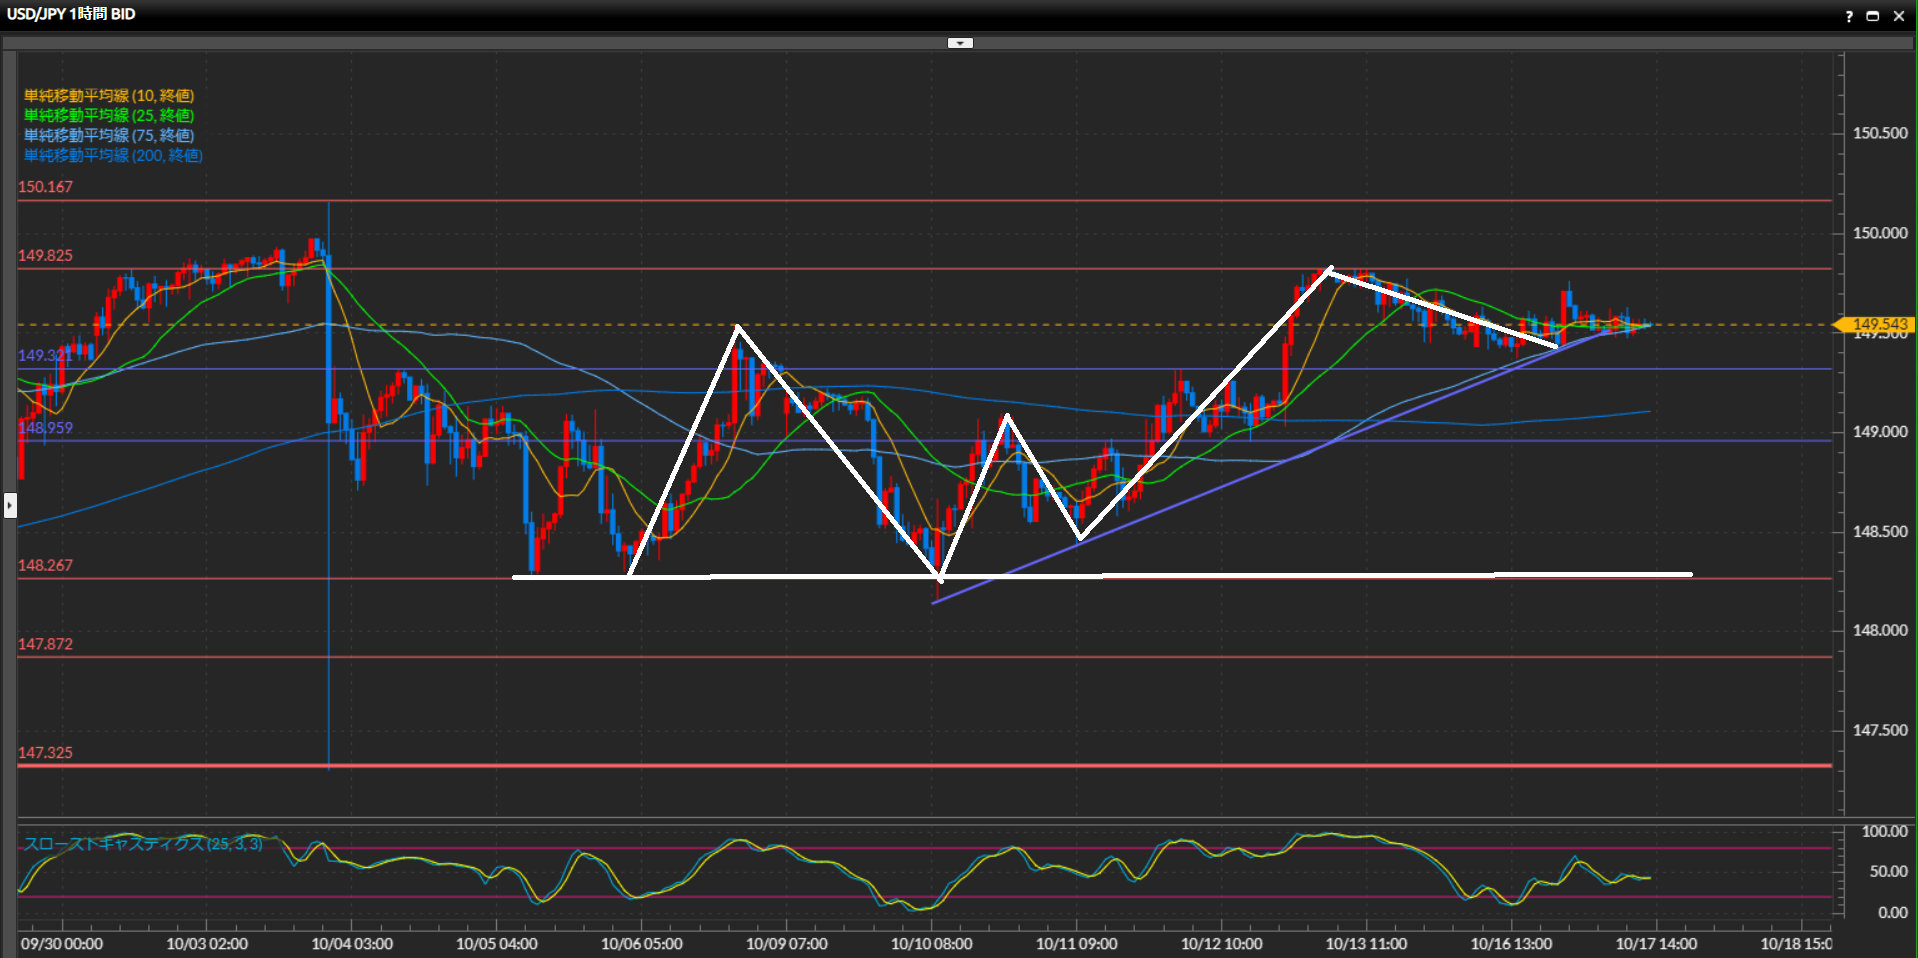Expand the left side panel arrow
1918x958 pixels.
coord(10,505)
